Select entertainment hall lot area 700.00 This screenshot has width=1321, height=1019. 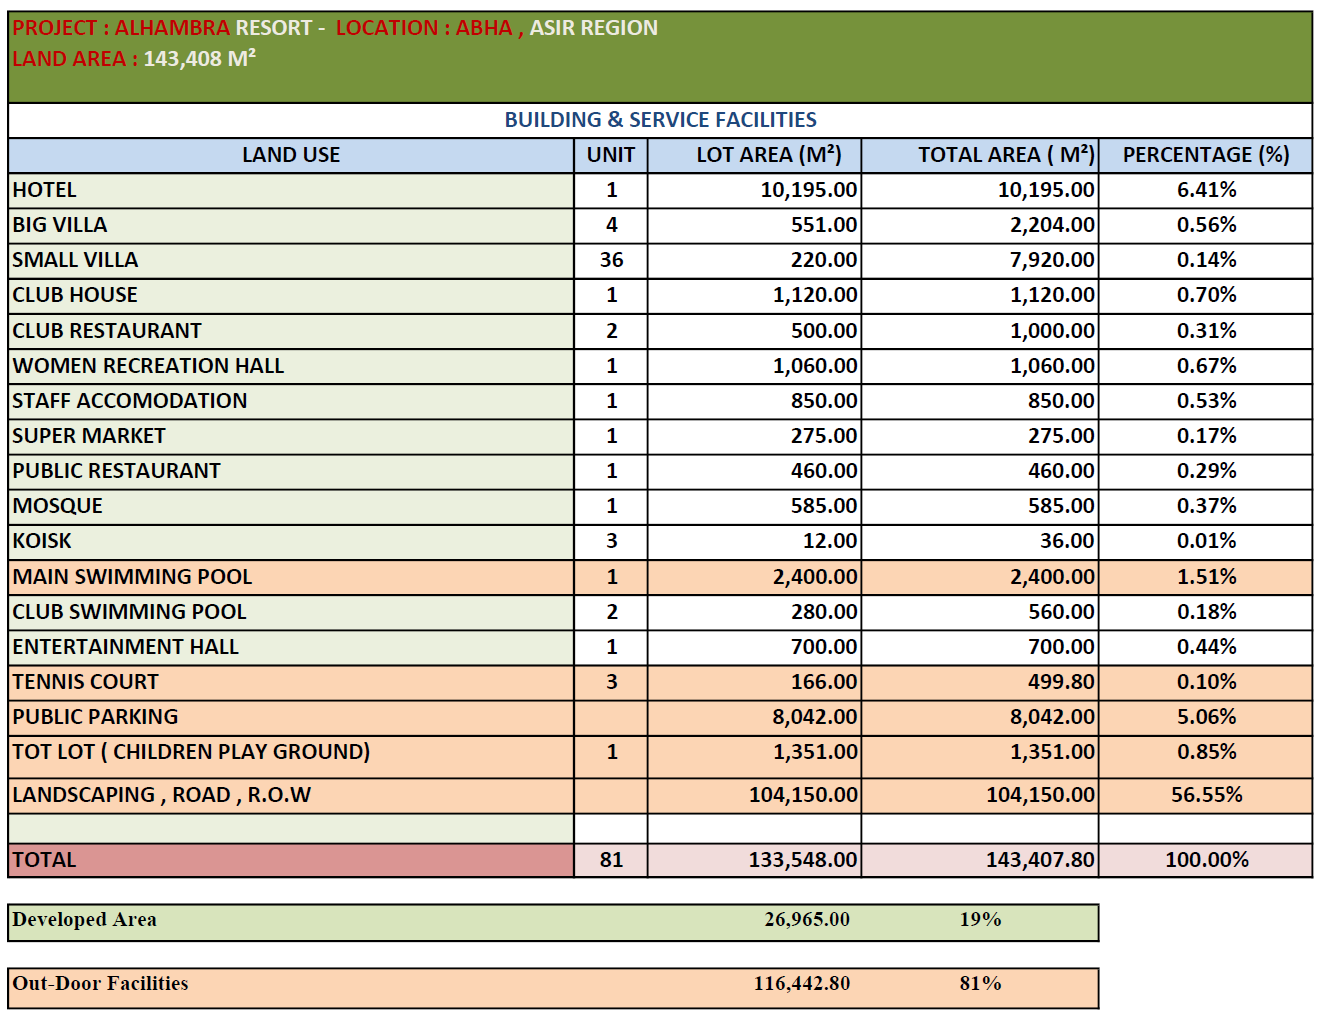(x=824, y=647)
